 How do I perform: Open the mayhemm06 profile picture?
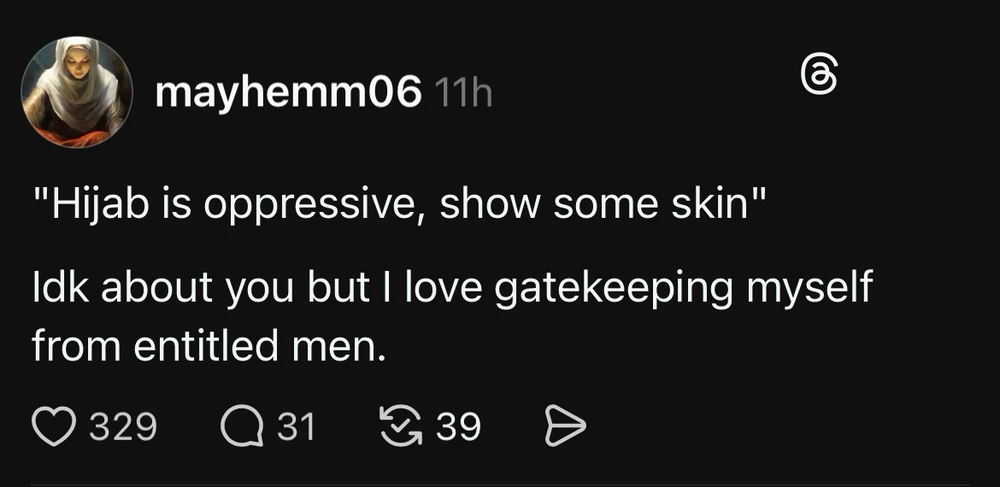point(77,94)
